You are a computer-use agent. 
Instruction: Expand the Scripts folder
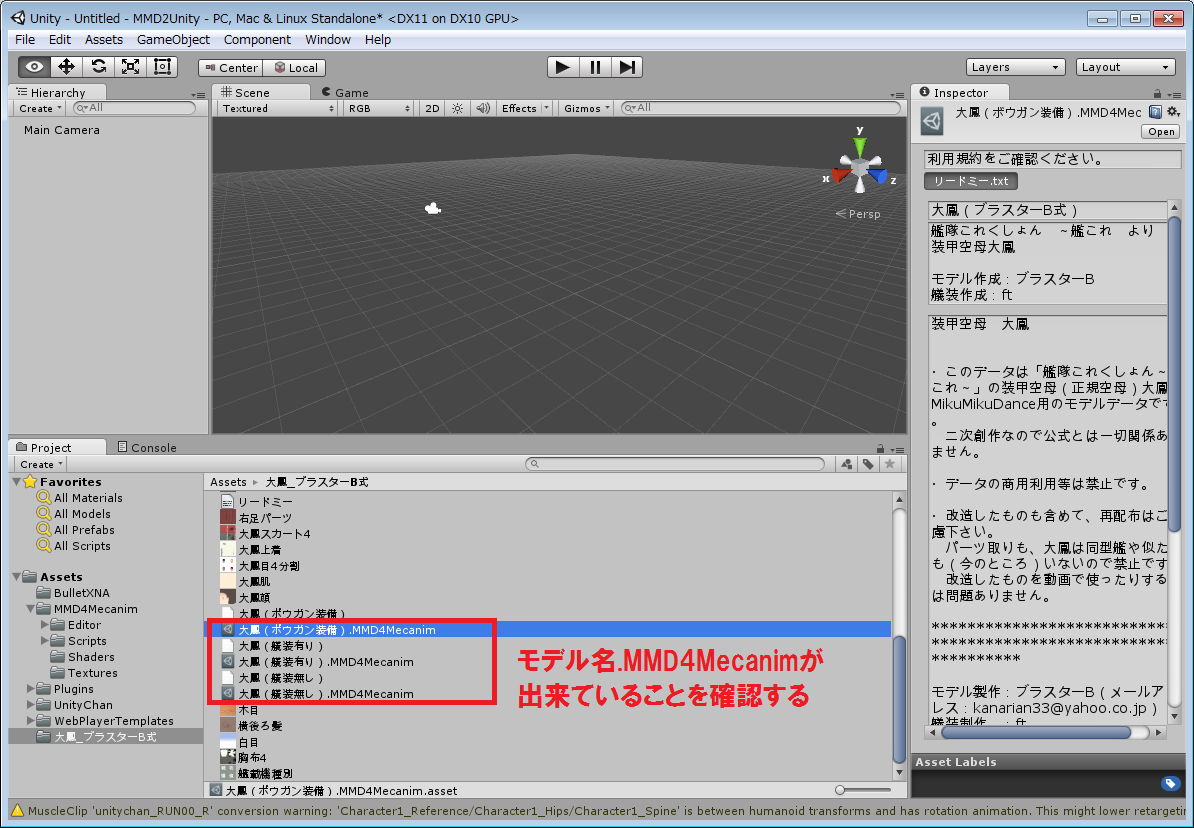point(44,641)
